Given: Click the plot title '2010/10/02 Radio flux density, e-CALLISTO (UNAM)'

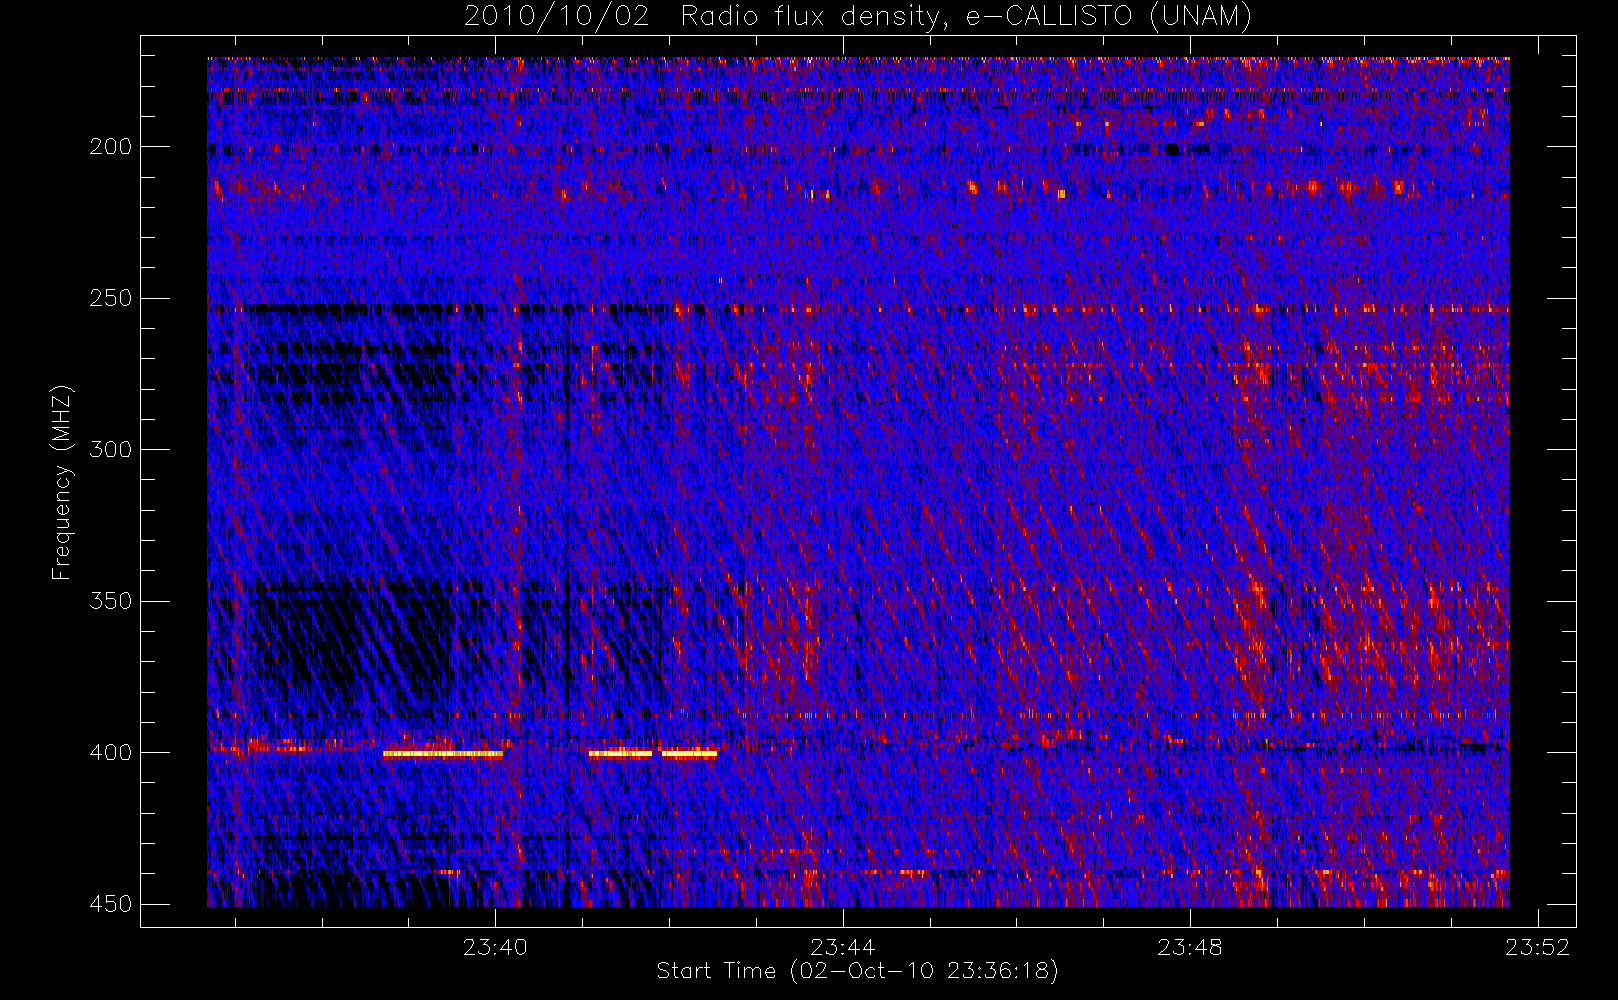Looking at the screenshot, I should click(x=858, y=17).
